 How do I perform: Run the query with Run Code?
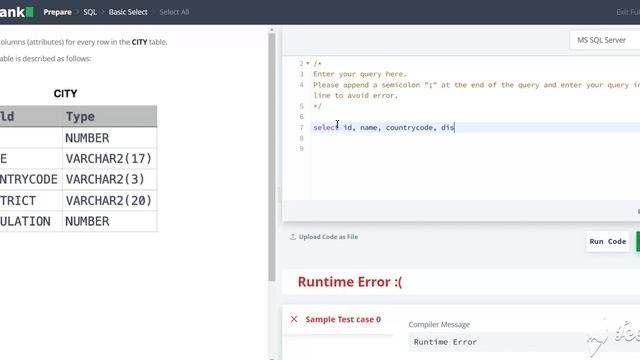607,241
